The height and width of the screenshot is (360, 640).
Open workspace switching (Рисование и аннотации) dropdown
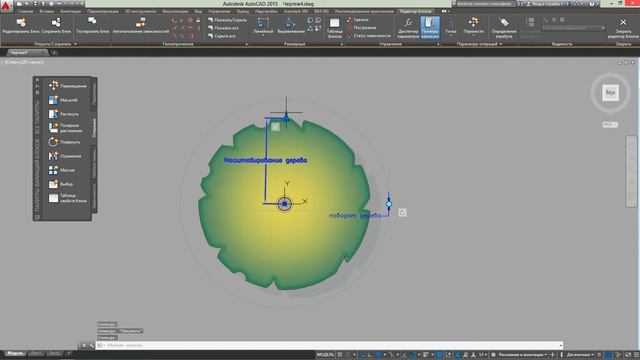pyautogui.click(x=522, y=355)
